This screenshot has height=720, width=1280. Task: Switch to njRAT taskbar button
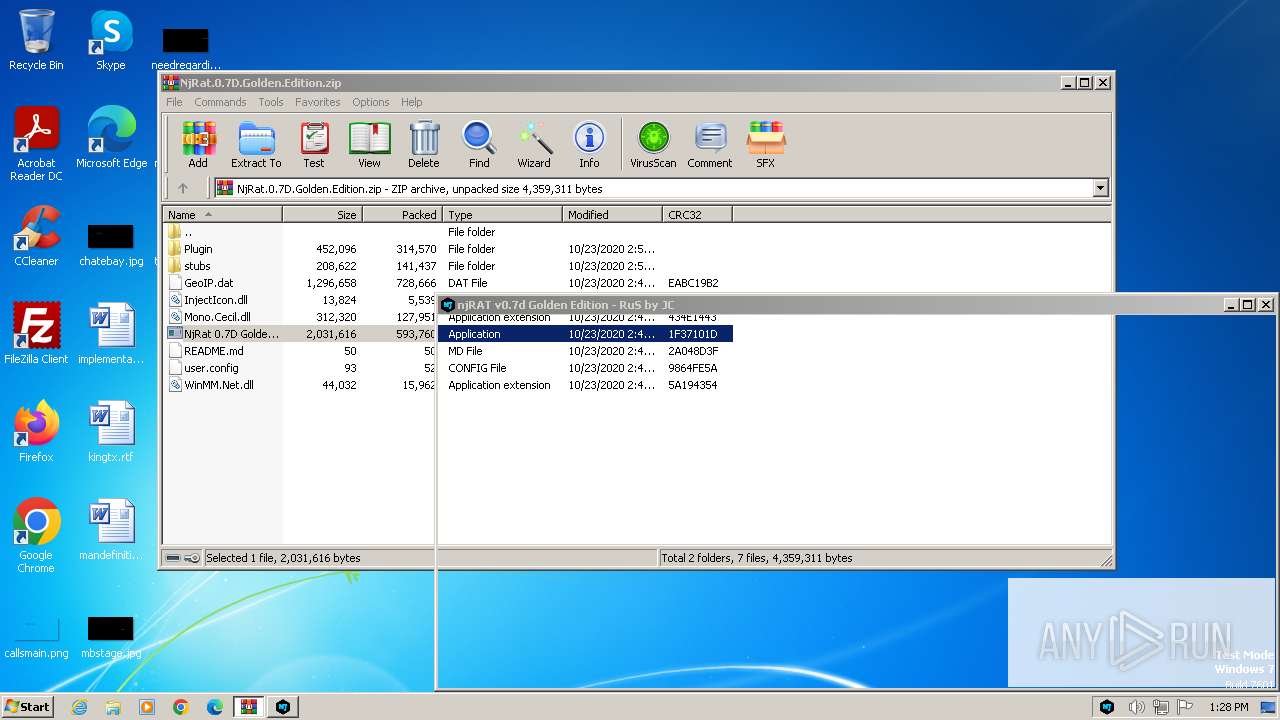[283, 707]
